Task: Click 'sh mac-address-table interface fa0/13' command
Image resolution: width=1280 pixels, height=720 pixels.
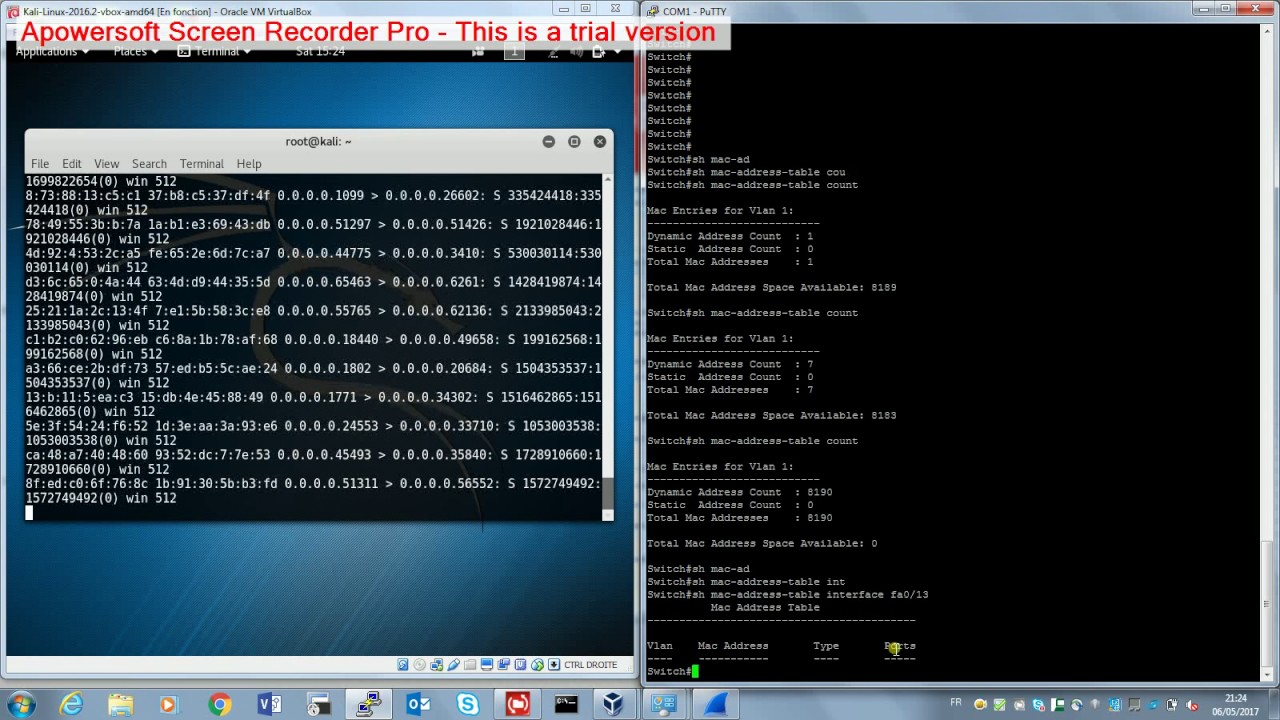Action: [x=809, y=594]
